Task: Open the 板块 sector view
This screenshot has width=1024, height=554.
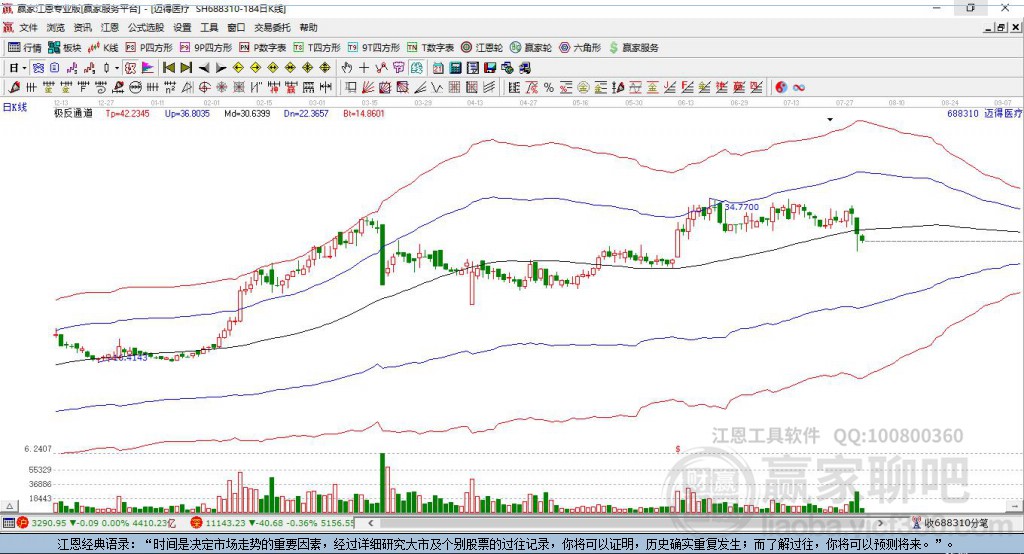Action: (x=65, y=48)
